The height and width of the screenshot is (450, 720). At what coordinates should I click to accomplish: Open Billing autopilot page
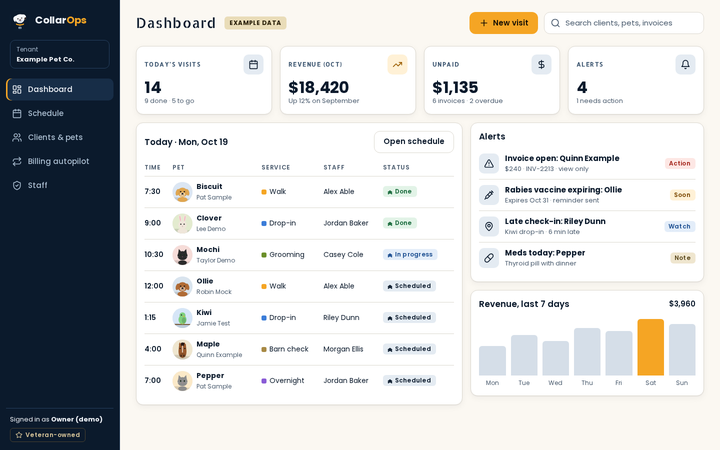coord(60,161)
